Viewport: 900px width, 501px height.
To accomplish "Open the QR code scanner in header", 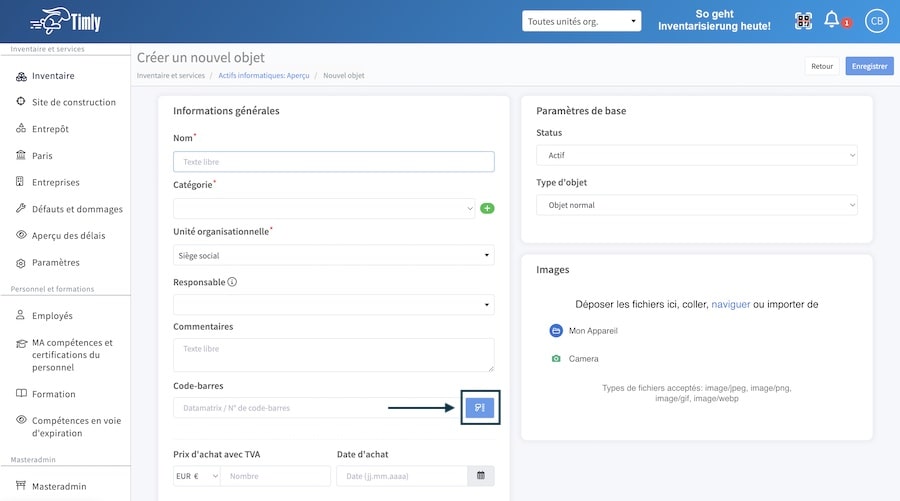I will click(803, 21).
